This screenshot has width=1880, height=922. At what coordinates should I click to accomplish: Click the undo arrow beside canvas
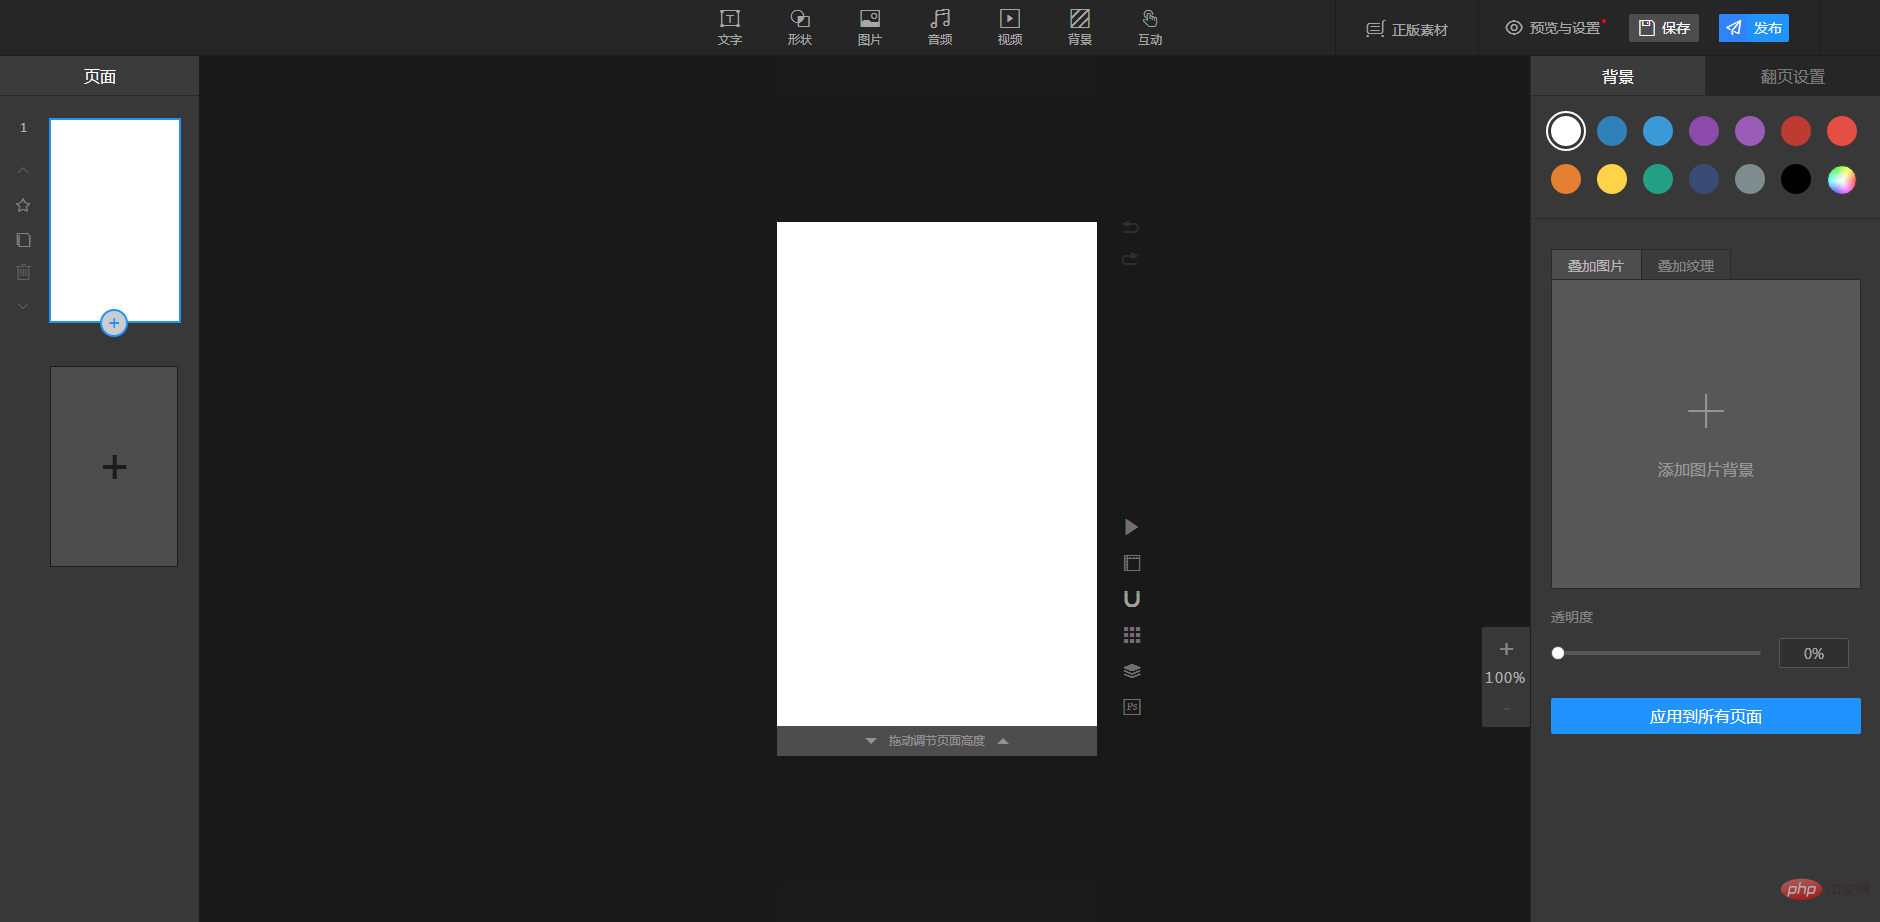pos(1130,227)
